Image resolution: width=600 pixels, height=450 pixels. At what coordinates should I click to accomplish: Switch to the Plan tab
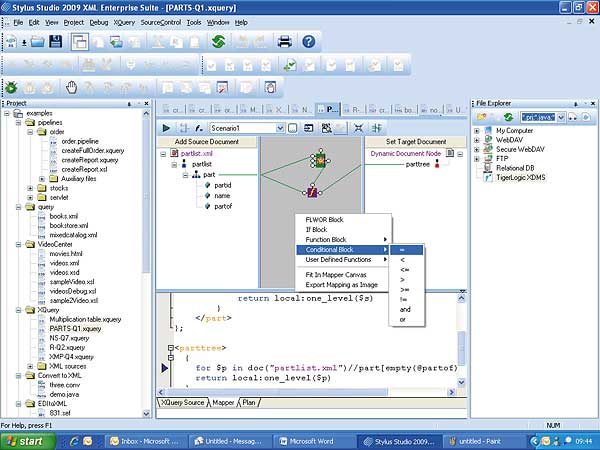[249, 403]
